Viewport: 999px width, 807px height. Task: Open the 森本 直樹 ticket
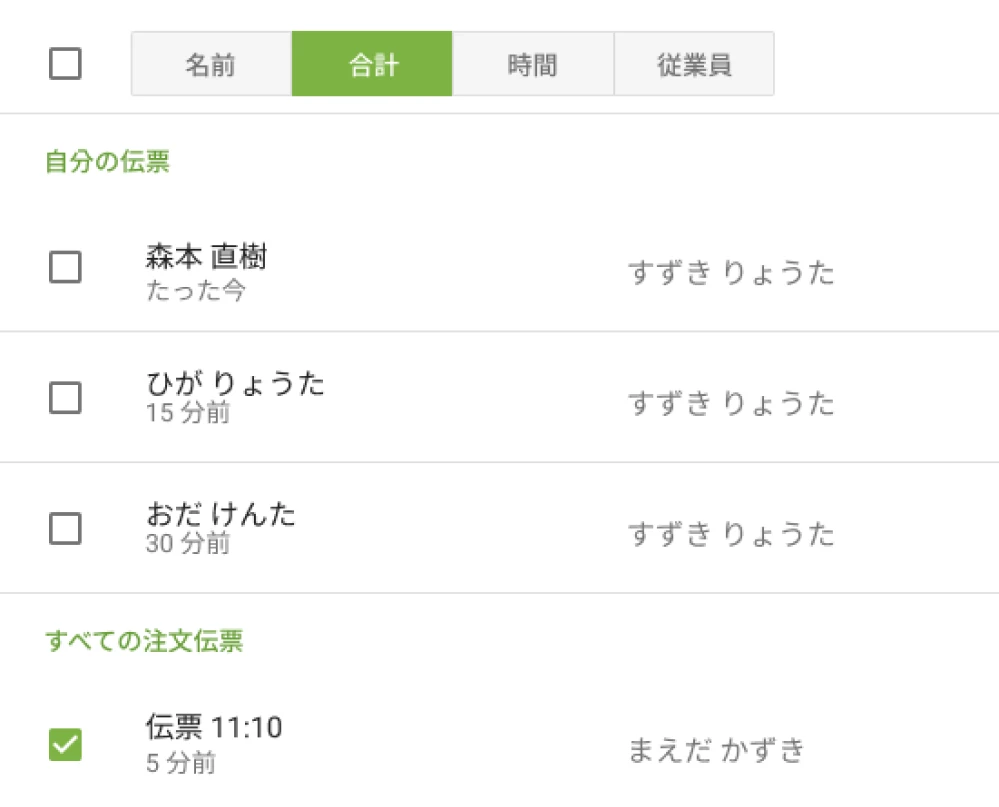pos(204,258)
